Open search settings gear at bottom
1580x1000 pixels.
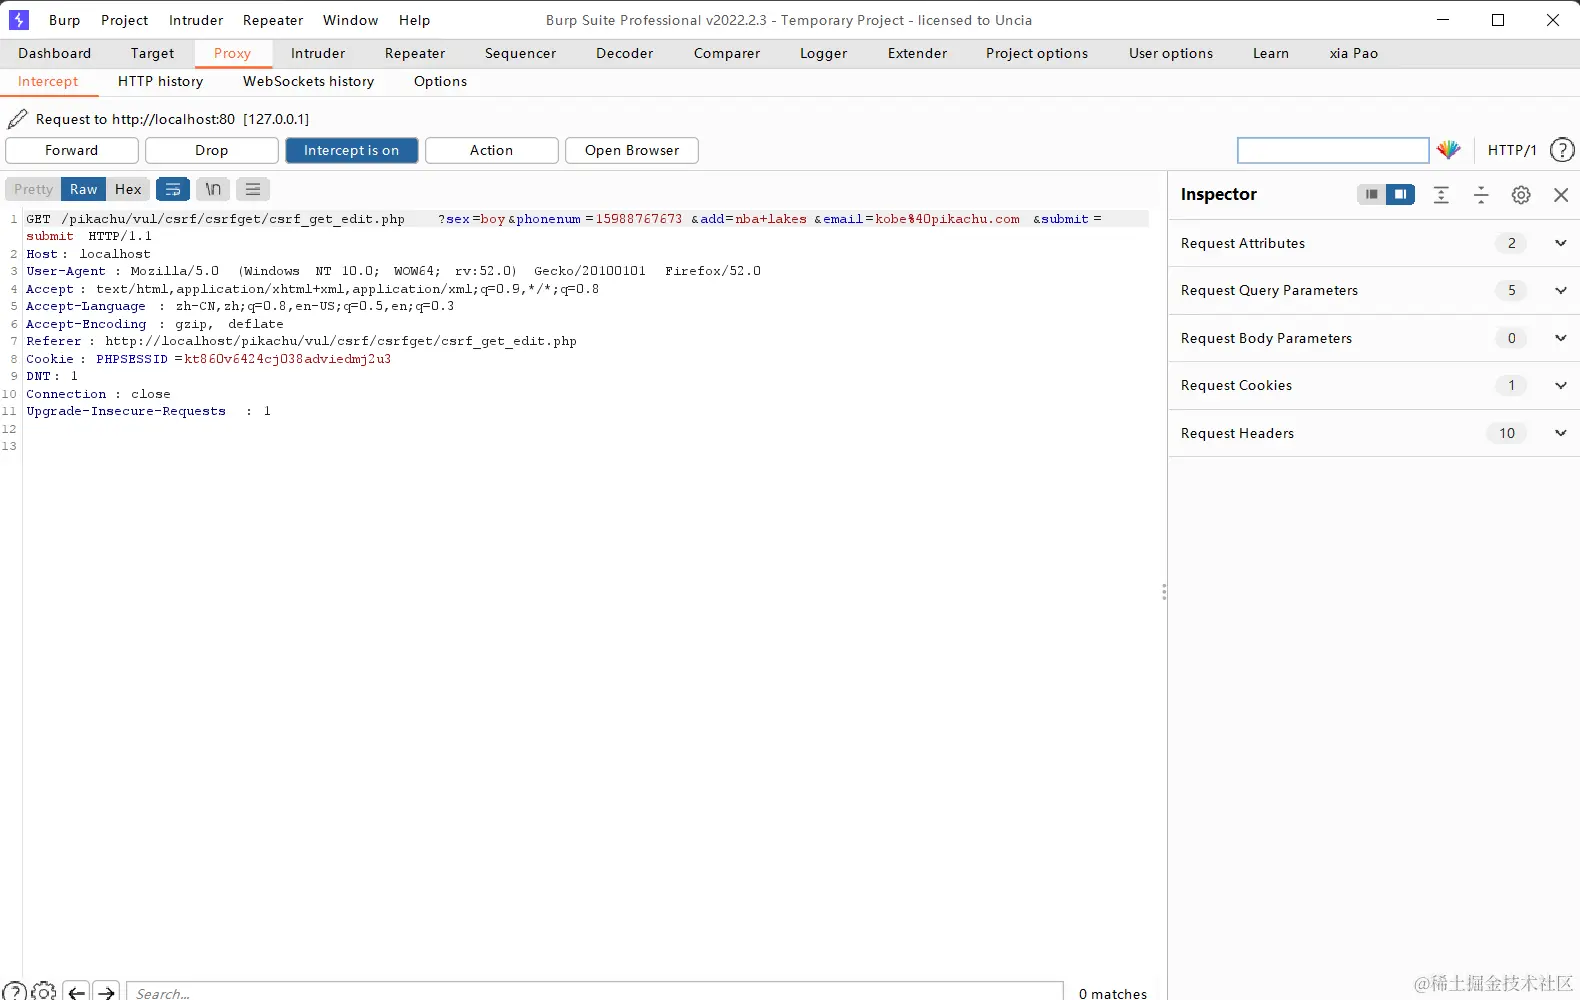tap(44, 991)
